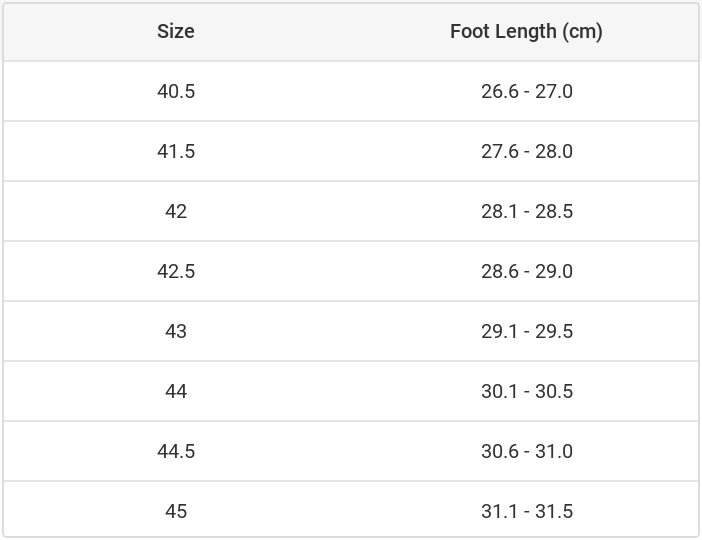Choose the size 44 cell
The image size is (702, 540).
tap(176, 391)
